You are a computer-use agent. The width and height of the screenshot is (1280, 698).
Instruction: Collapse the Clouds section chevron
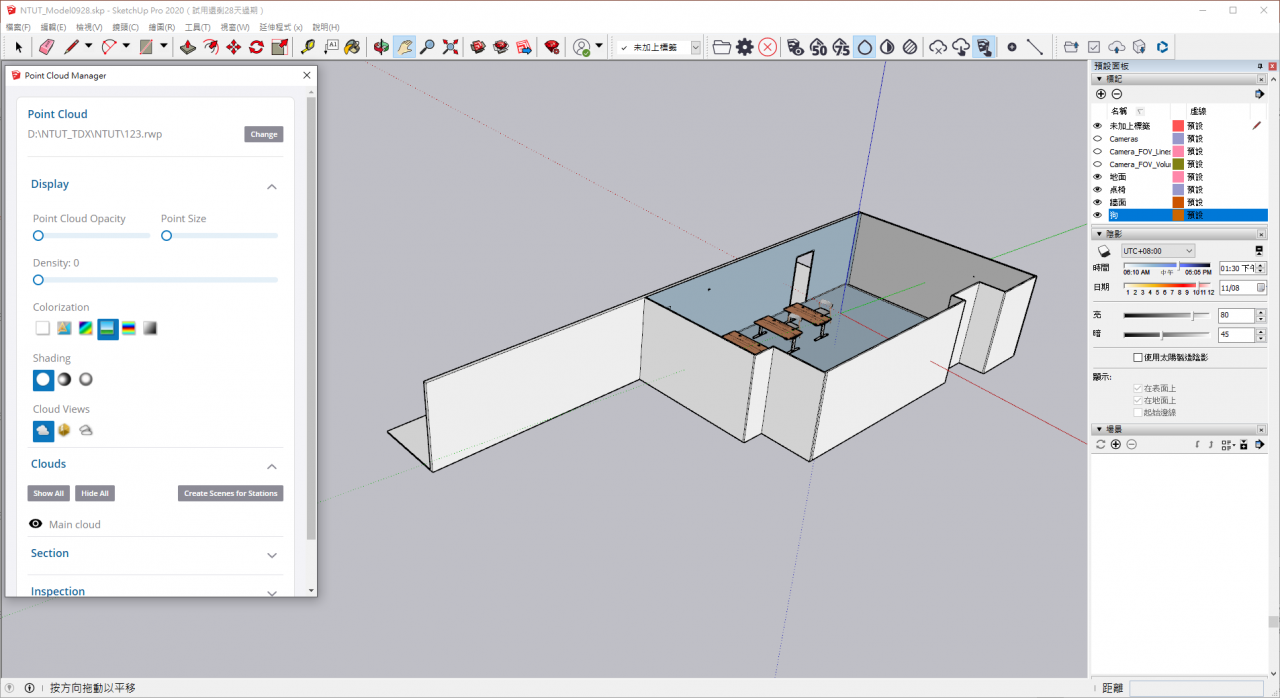click(272, 466)
